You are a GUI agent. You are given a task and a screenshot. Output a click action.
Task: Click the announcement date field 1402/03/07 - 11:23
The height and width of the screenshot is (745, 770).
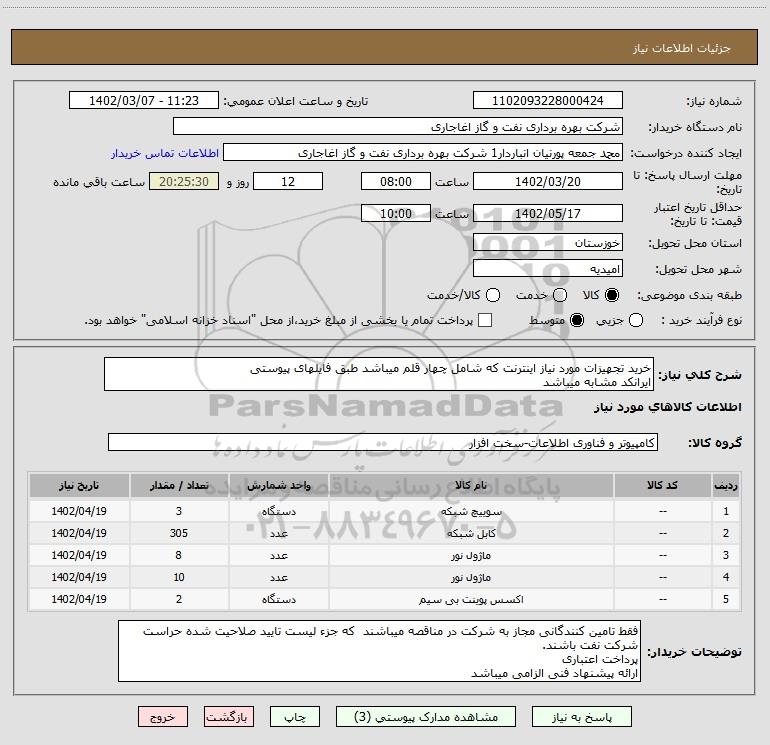tap(144, 101)
